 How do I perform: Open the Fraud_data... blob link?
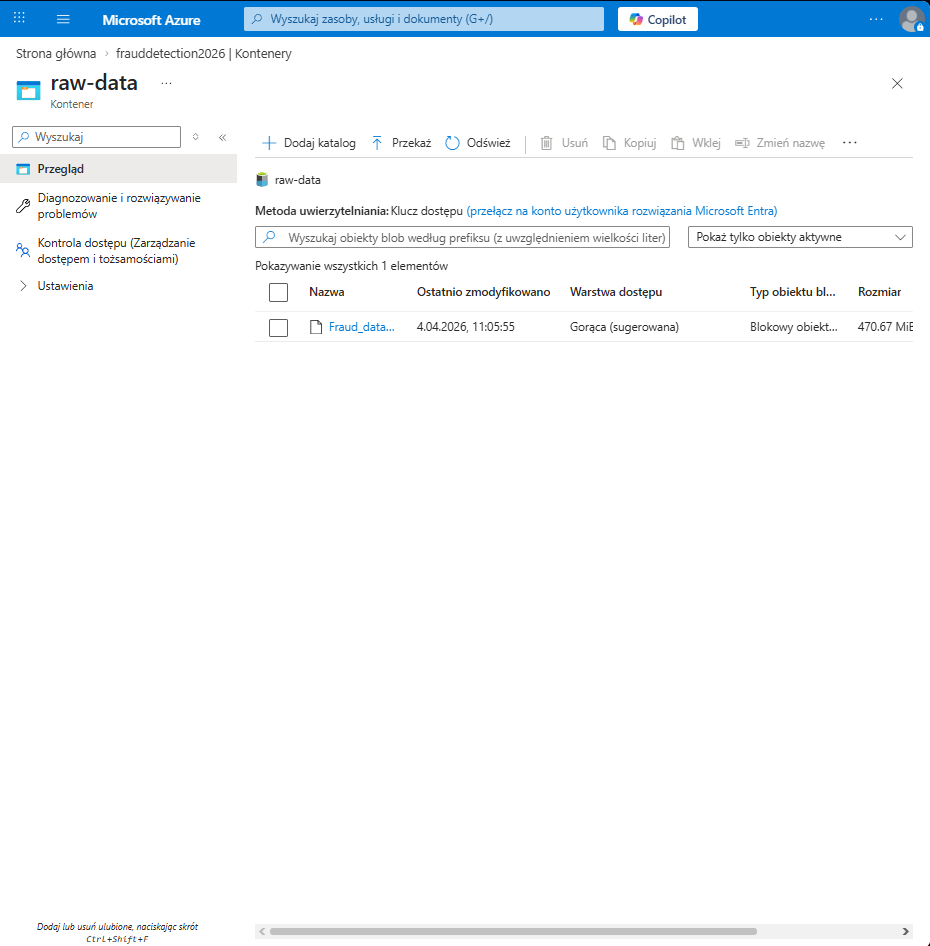tap(361, 327)
